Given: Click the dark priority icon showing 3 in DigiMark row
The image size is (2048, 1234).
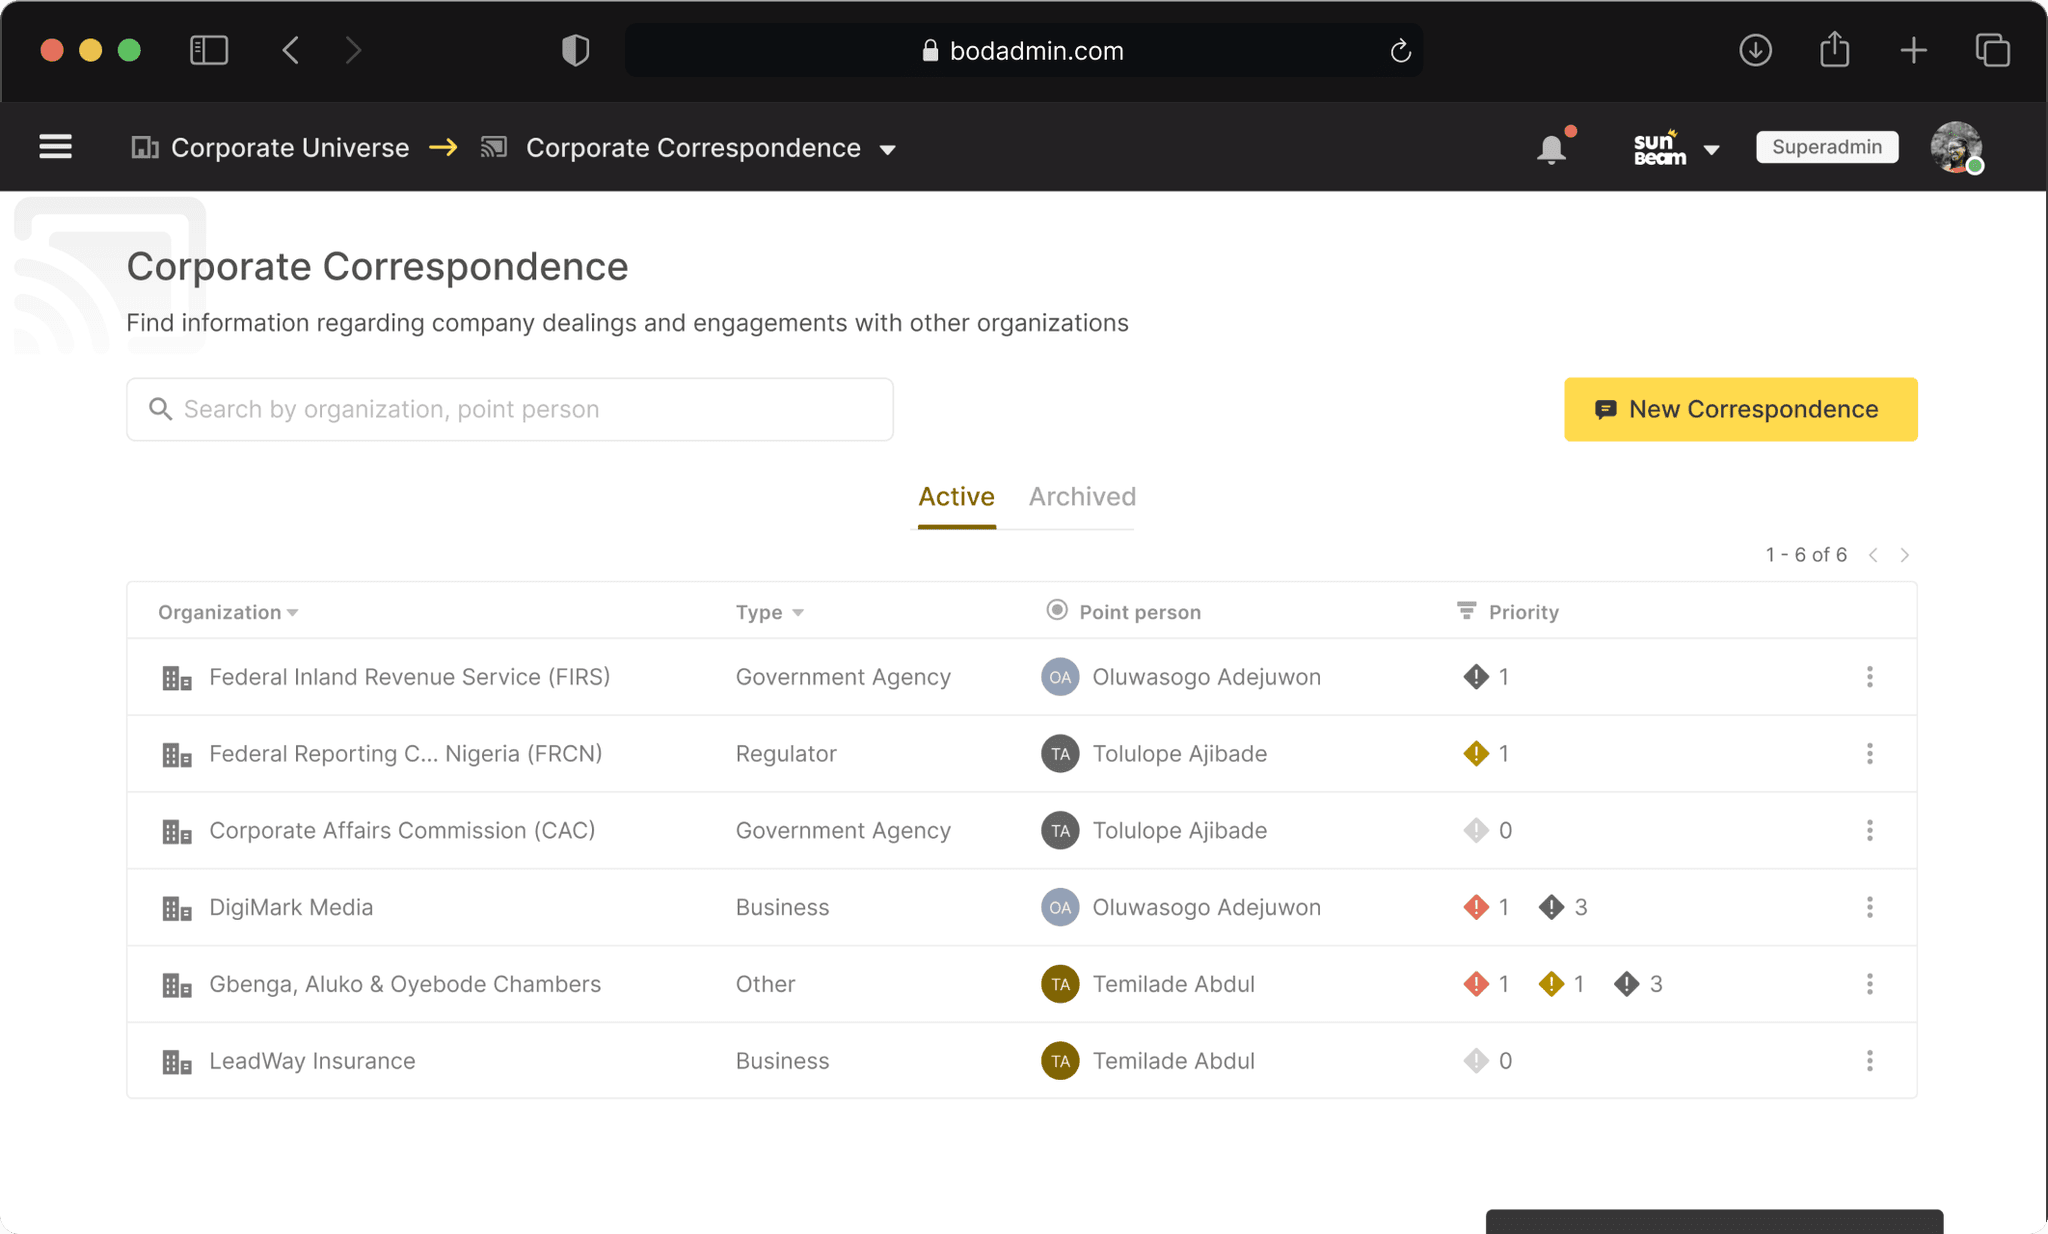Looking at the screenshot, I should click(x=1551, y=907).
